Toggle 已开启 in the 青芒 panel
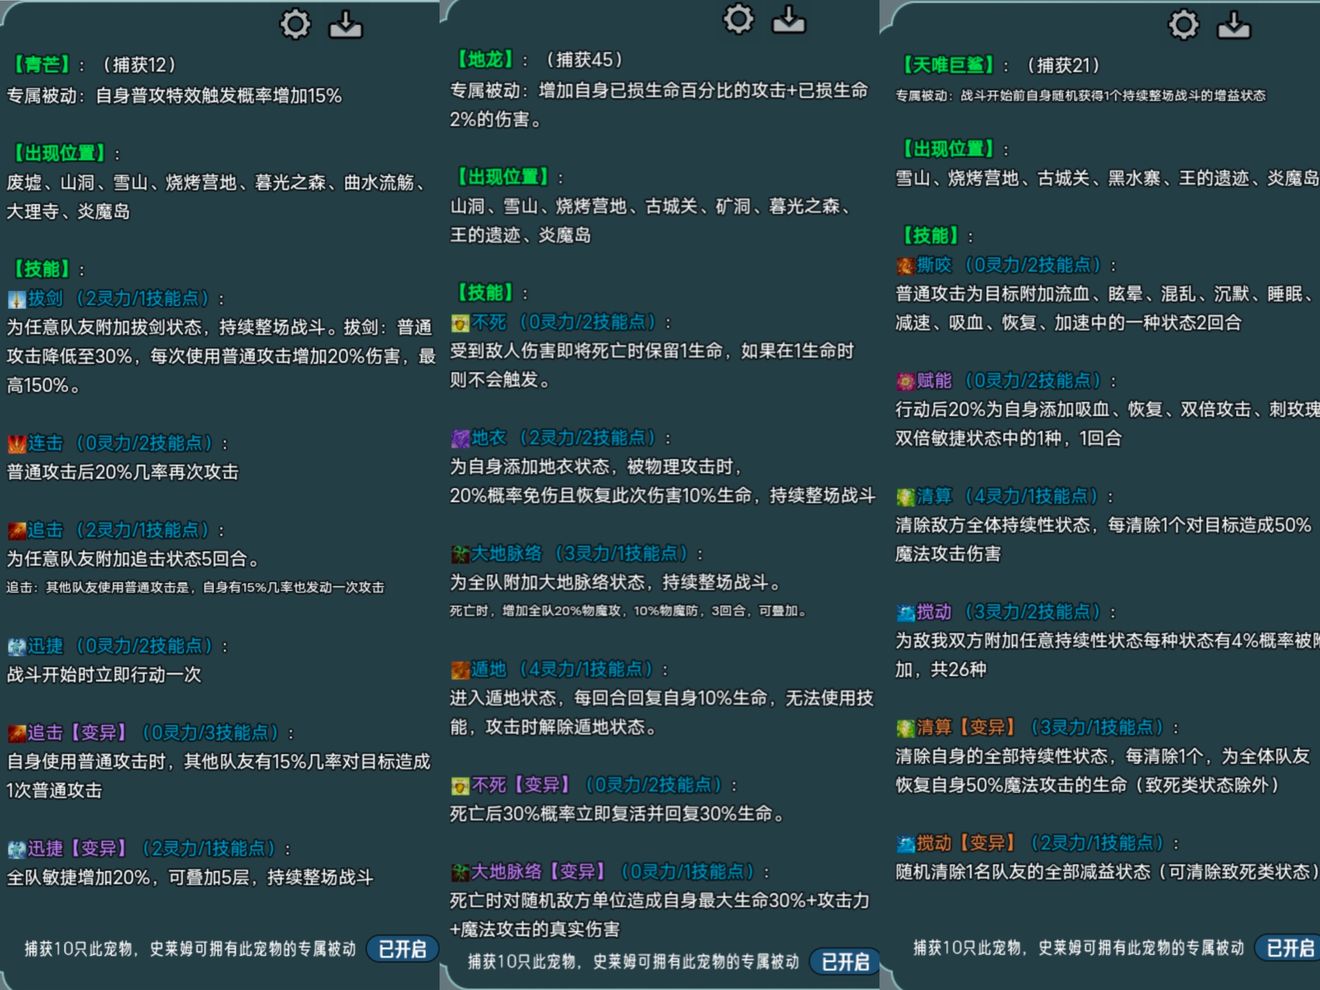 tap(402, 949)
